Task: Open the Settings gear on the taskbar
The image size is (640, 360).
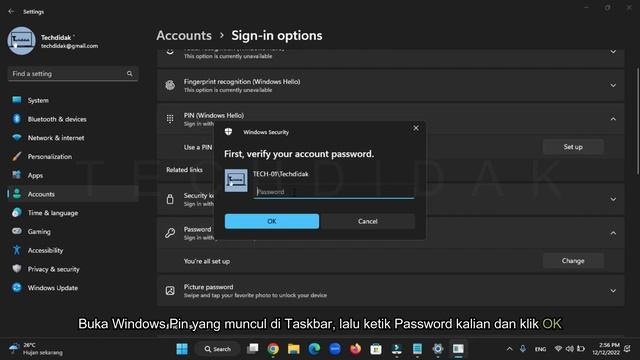Action: click(438, 349)
